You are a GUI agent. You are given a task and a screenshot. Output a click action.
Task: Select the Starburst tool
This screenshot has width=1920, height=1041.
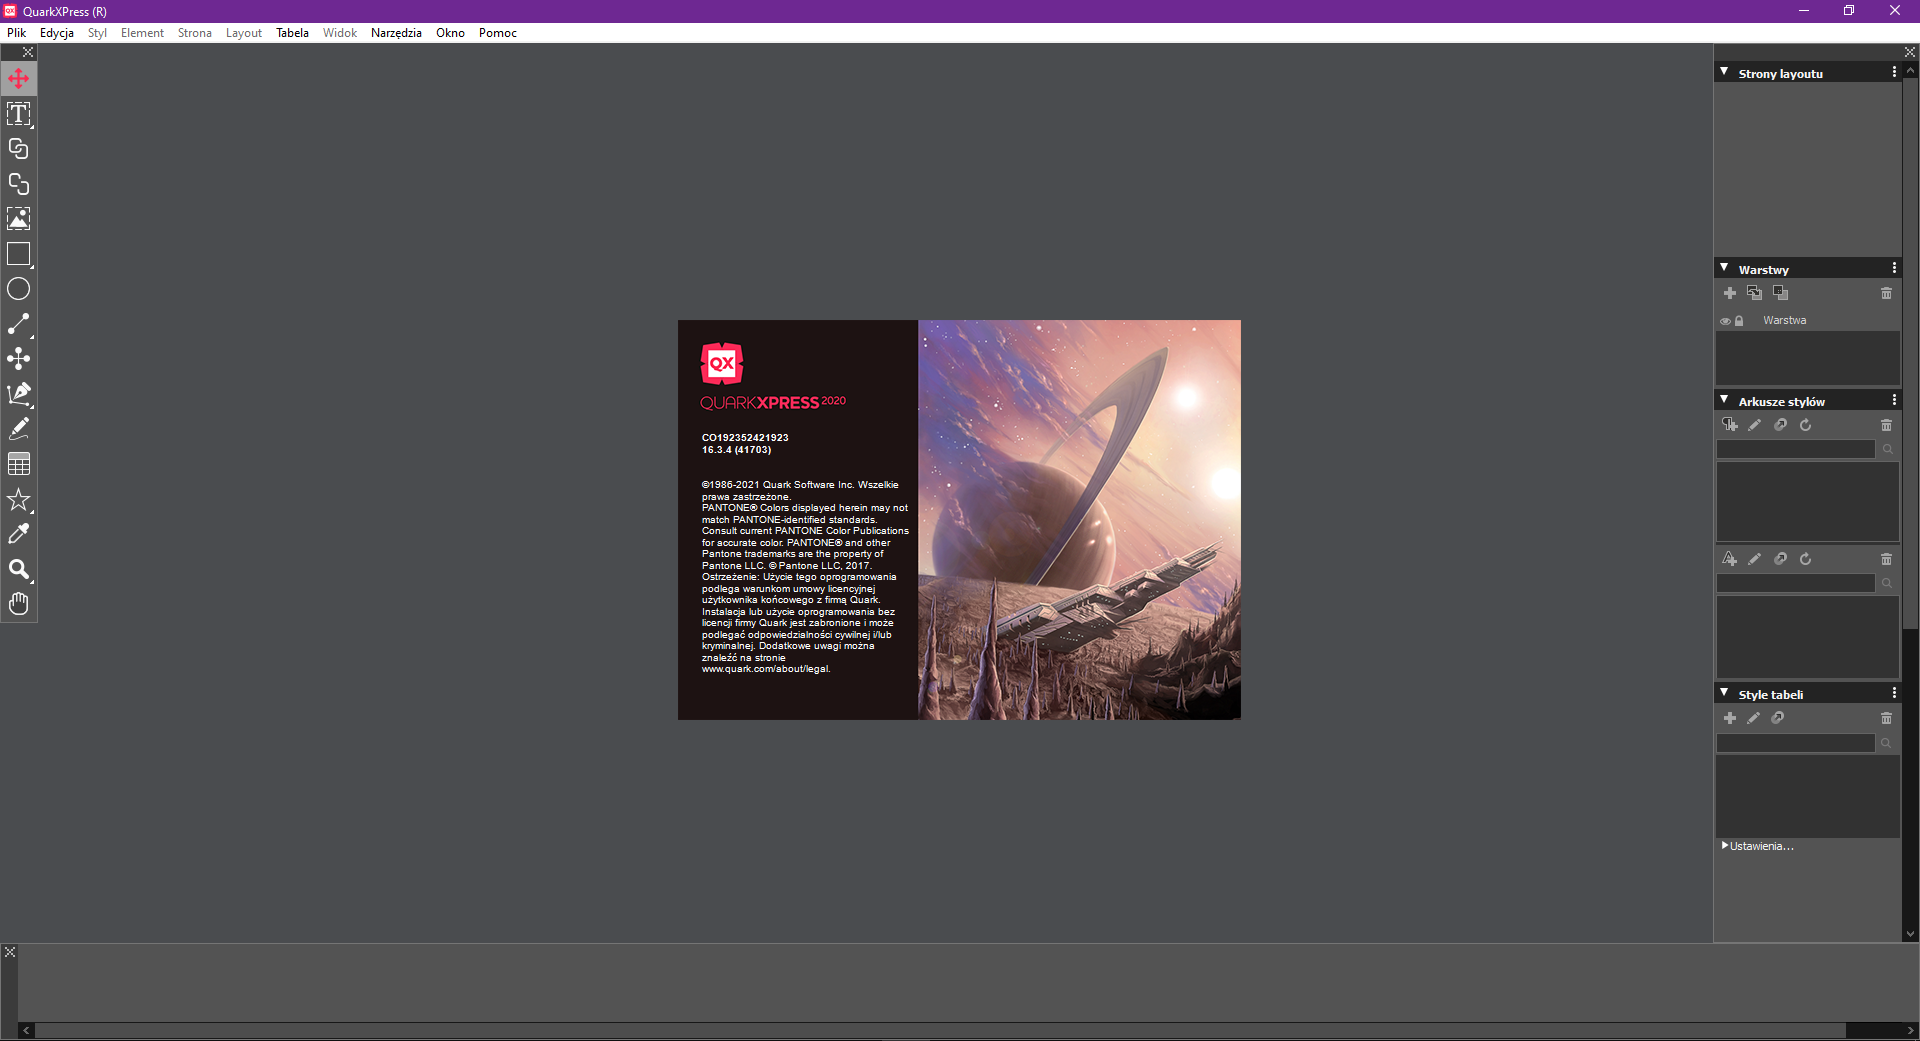(x=19, y=499)
